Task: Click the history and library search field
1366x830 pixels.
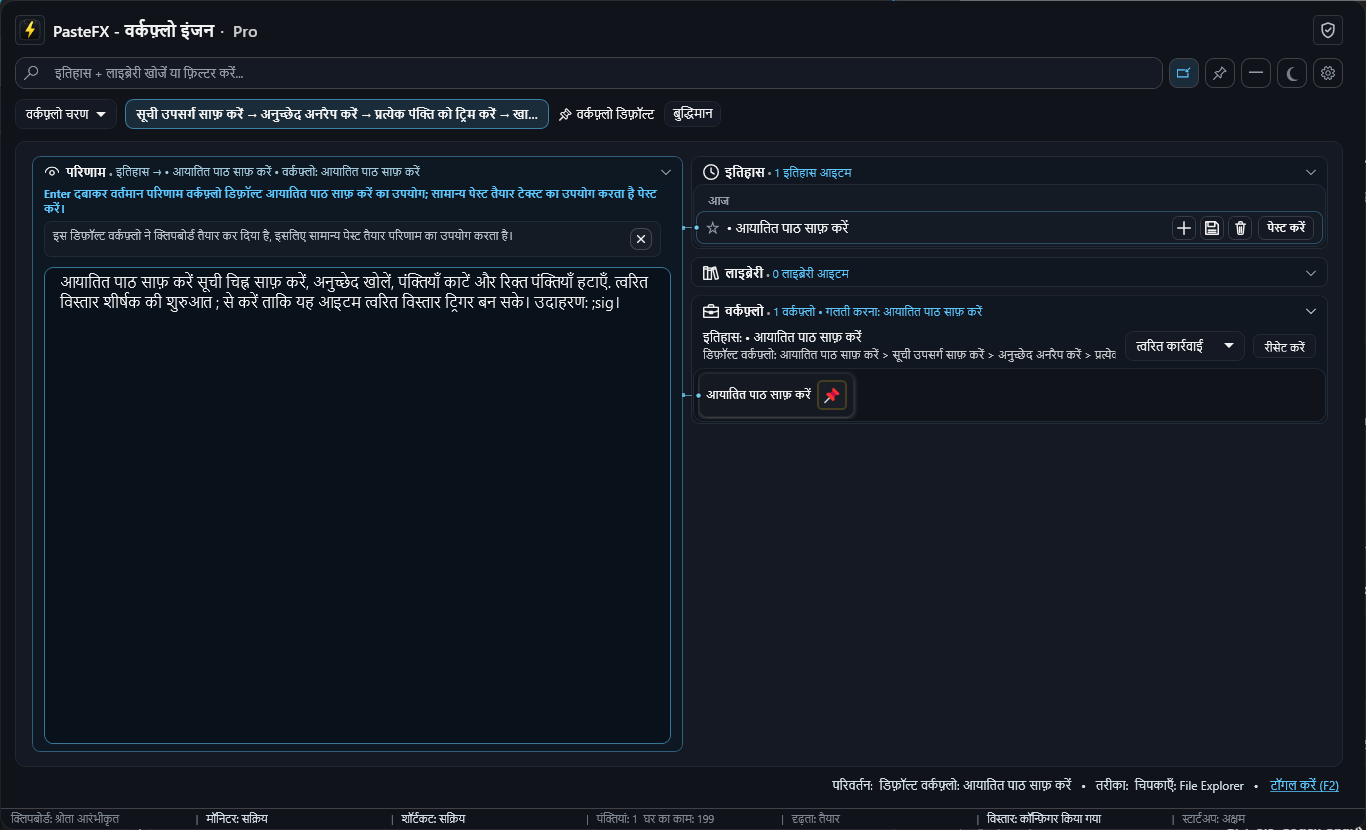Action: [588, 73]
